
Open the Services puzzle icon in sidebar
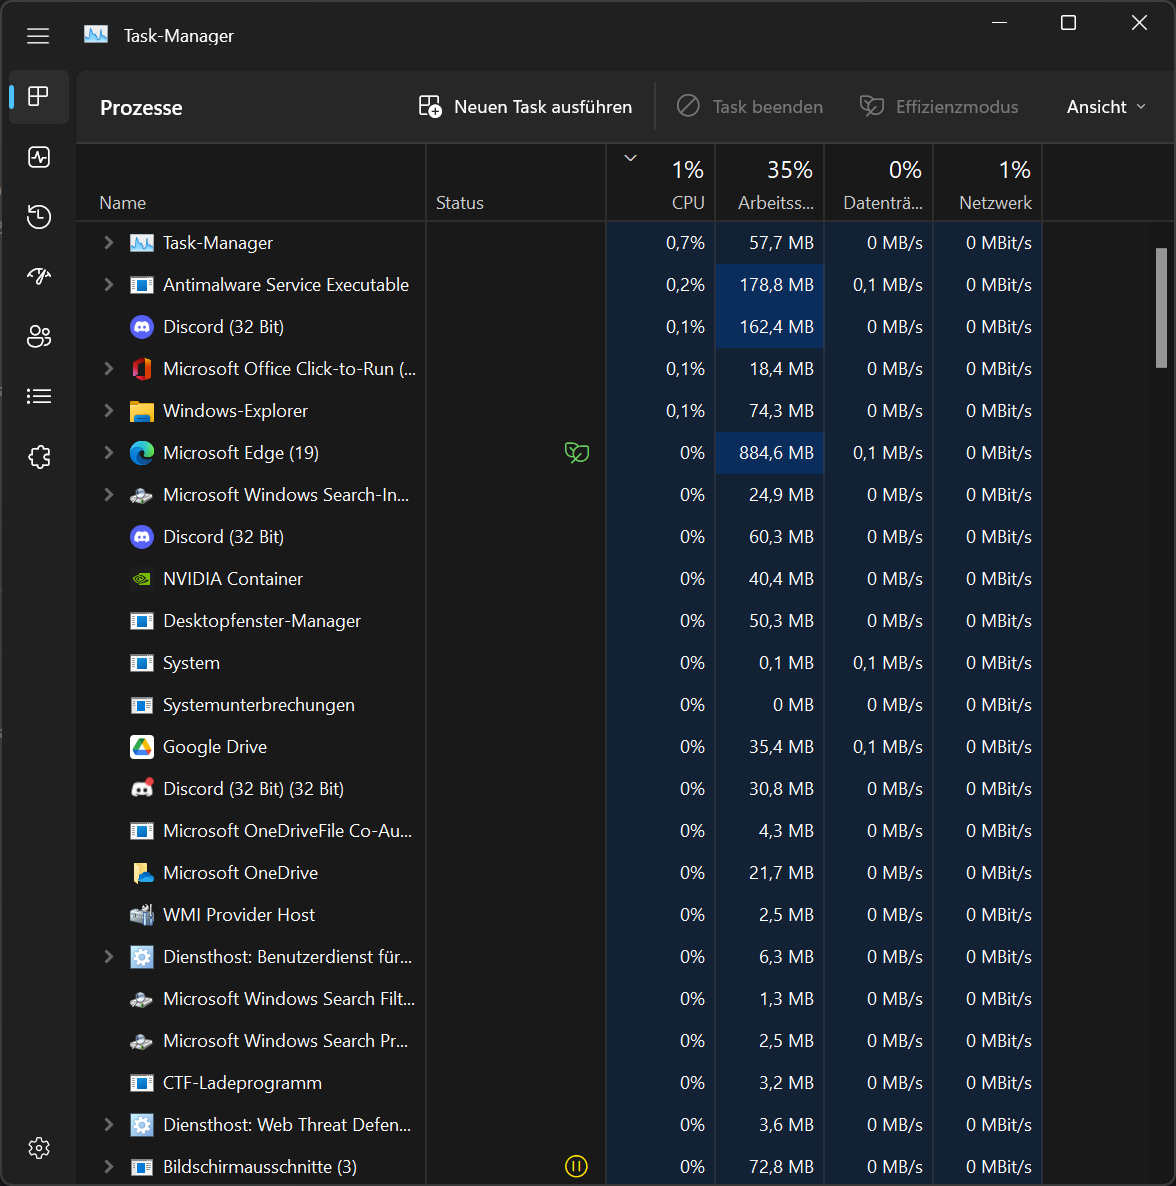(x=39, y=456)
